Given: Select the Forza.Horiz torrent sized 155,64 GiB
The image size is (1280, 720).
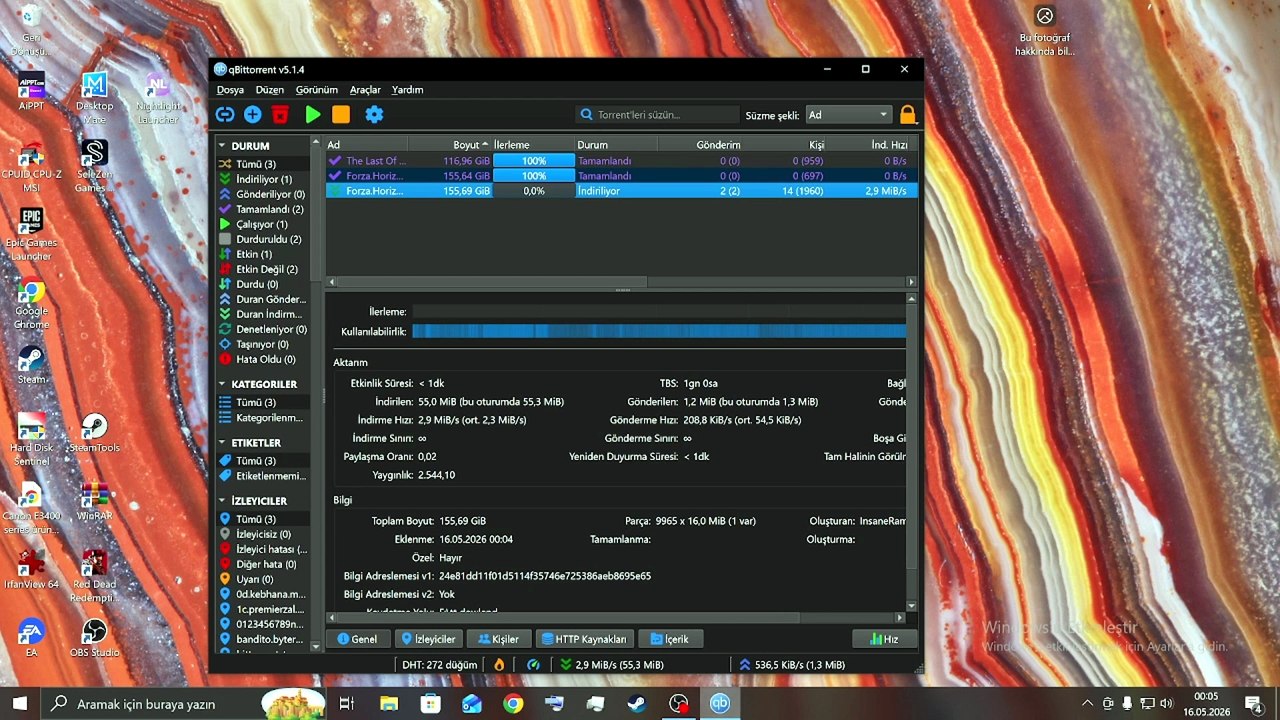Looking at the screenshot, I should click(621, 176).
